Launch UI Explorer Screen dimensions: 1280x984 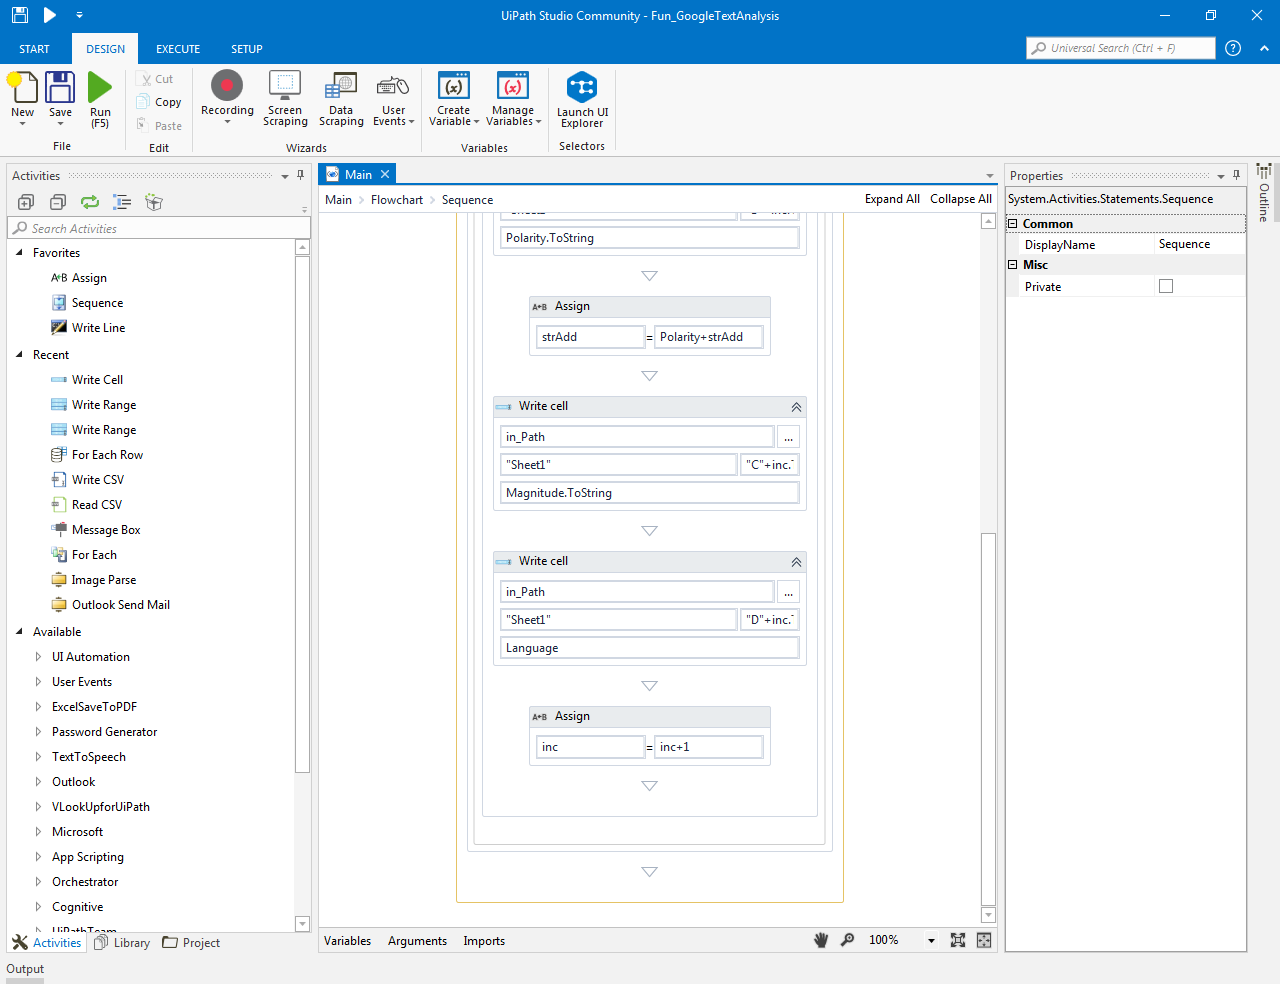(582, 100)
